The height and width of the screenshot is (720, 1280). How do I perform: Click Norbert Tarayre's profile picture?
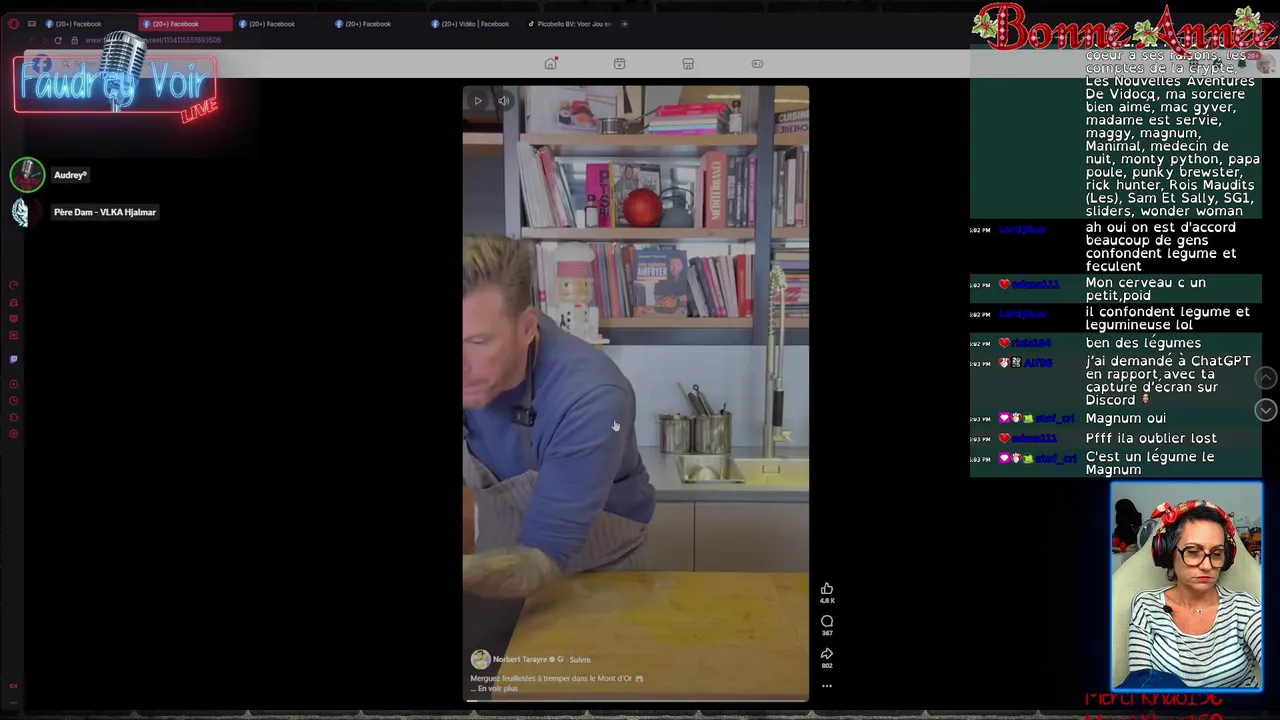480,659
